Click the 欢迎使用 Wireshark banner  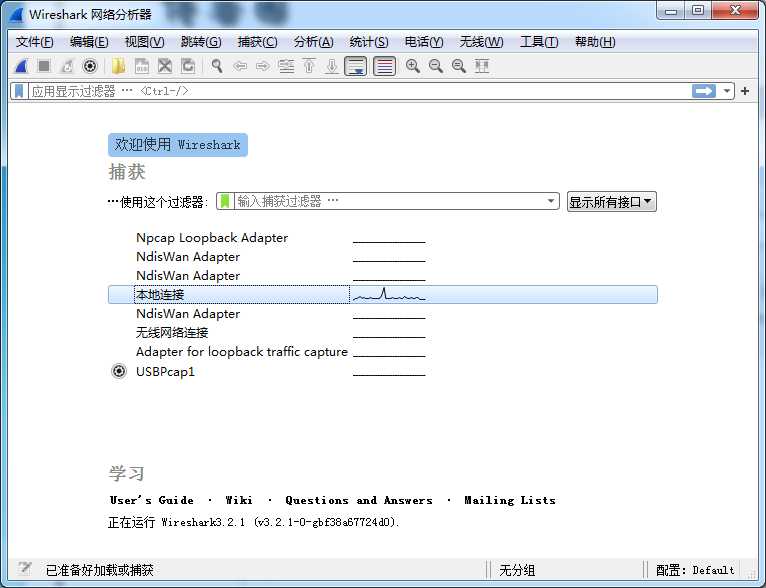[178, 145]
